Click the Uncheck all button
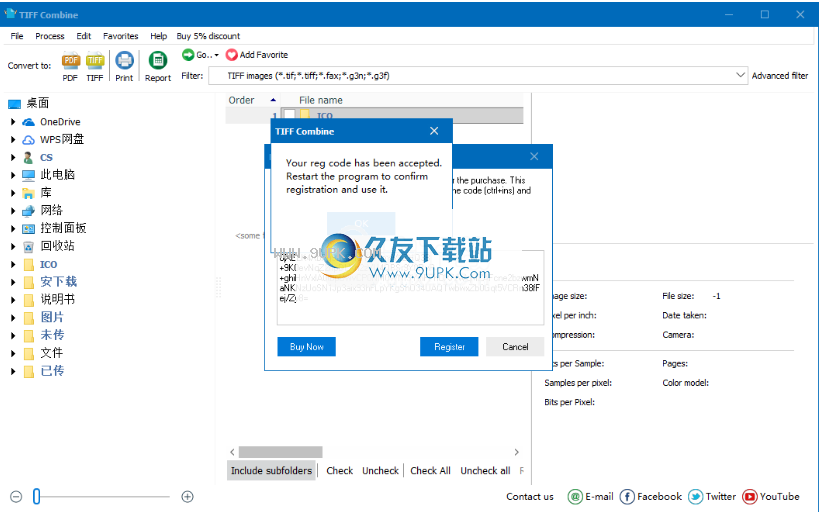The width and height of the screenshot is (819, 512). click(x=485, y=471)
